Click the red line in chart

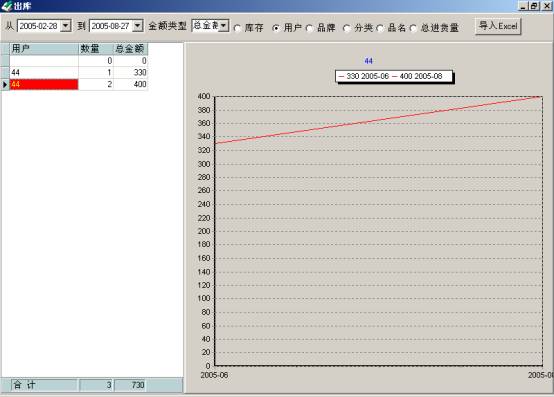click(x=378, y=120)
